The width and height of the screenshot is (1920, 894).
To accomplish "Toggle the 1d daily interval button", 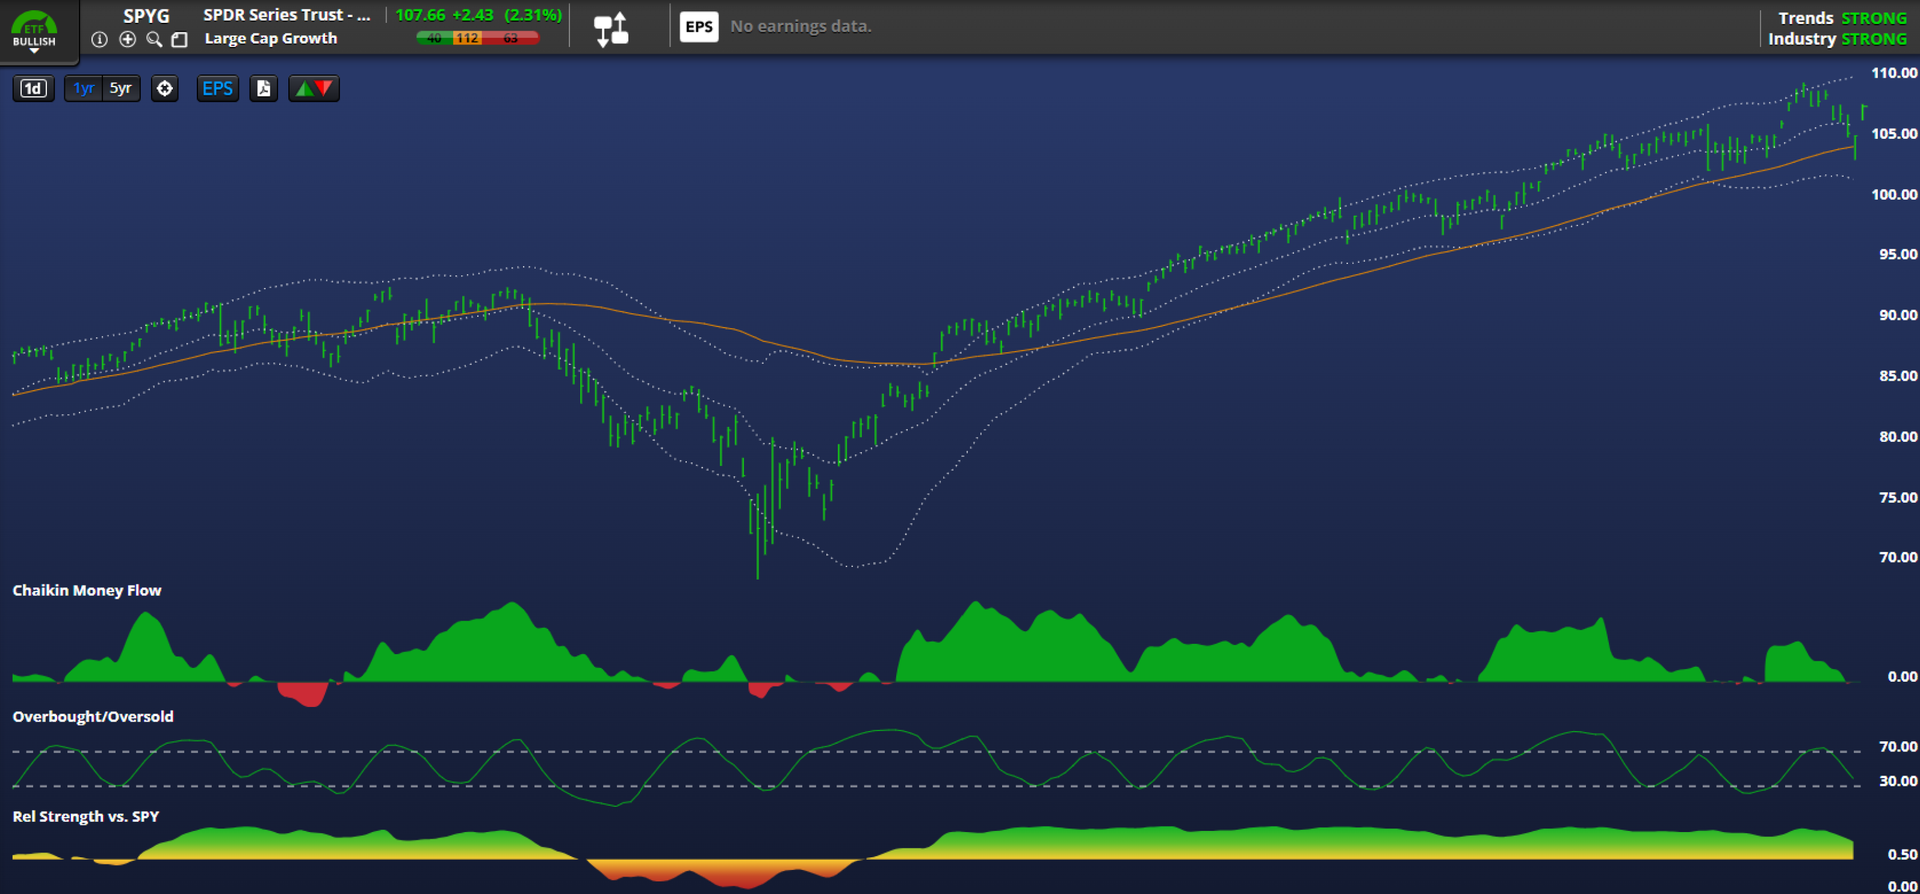I will 33,89.
